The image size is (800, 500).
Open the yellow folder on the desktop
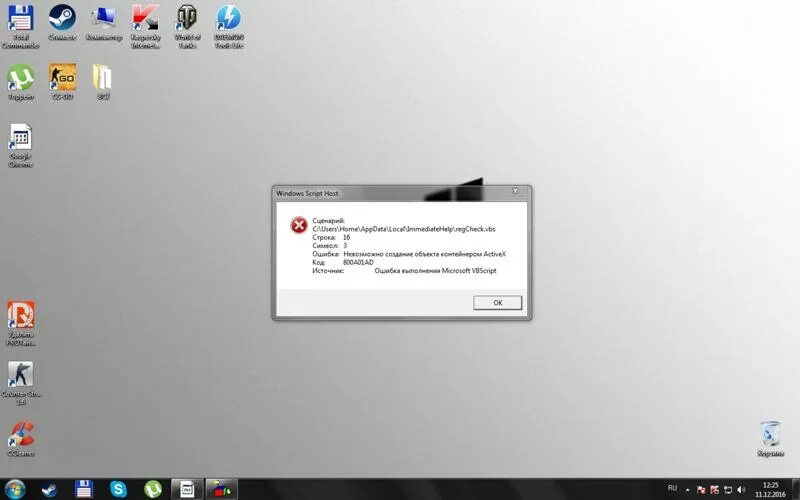[103, 82]
